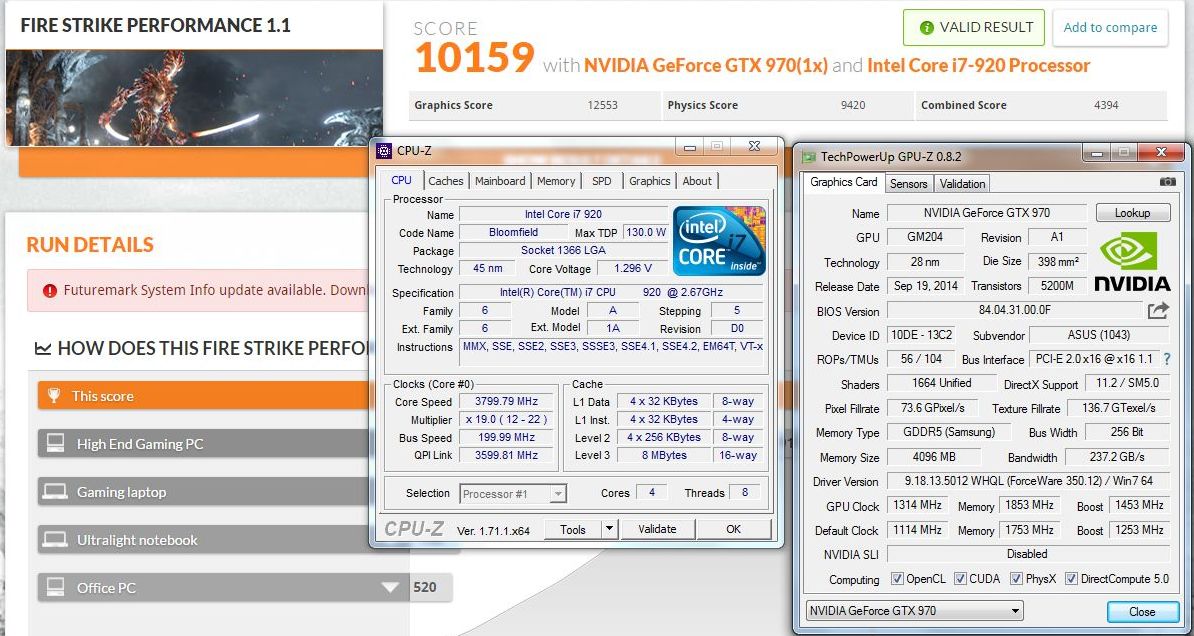Click the GPU-Z window title icon
Screen dimensions: 1194x636
click(809, 156)
